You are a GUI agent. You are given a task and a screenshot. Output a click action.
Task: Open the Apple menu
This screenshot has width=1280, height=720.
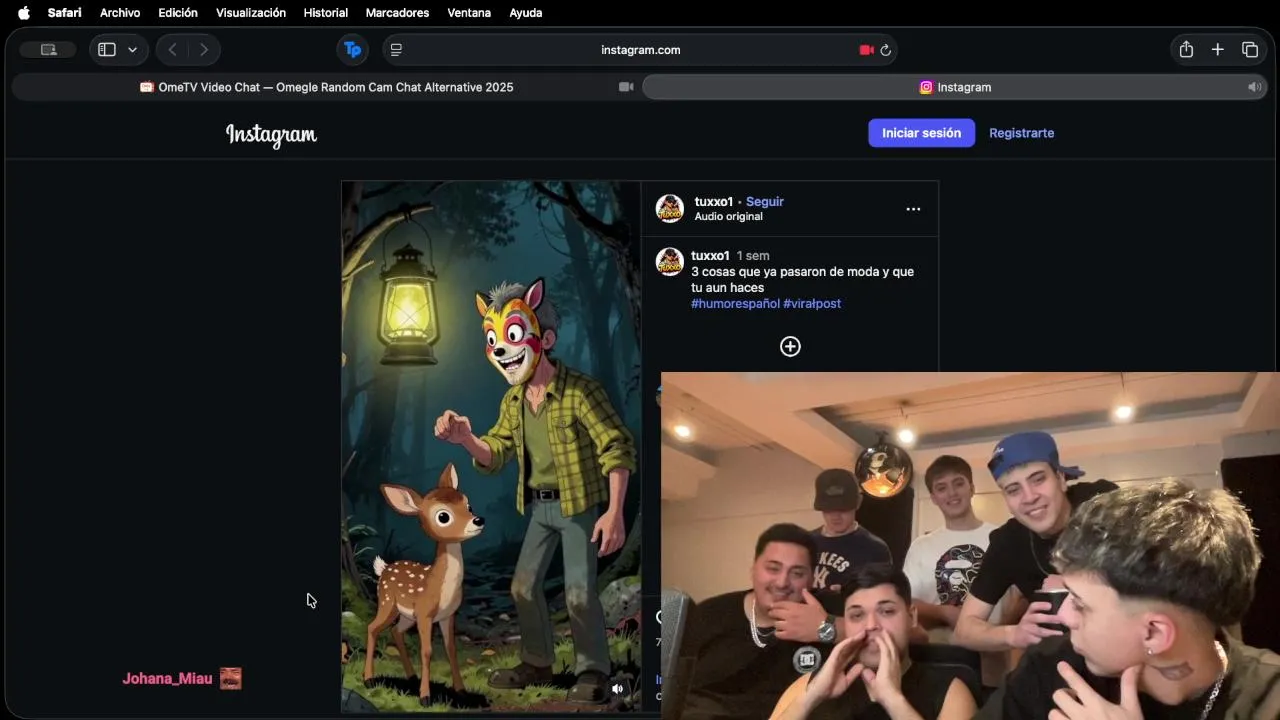click(x=23, y=13)
